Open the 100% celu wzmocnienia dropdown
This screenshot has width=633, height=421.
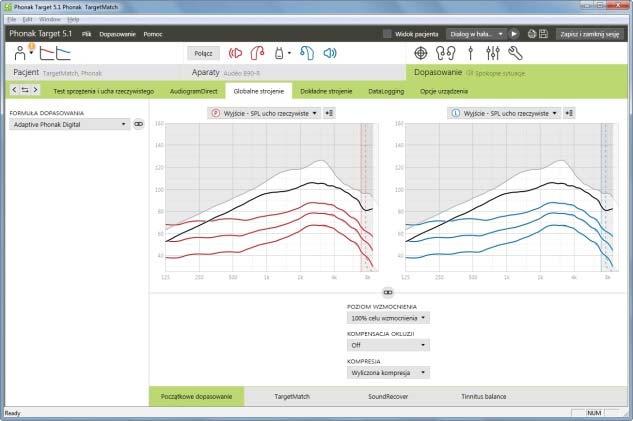[x=388, y=318]
